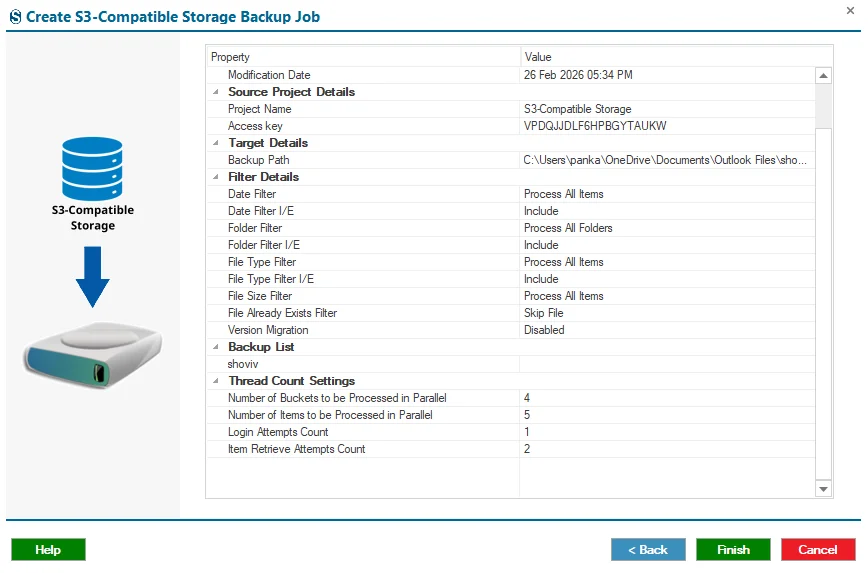Click the Target Details heading

tap(268, 143)
